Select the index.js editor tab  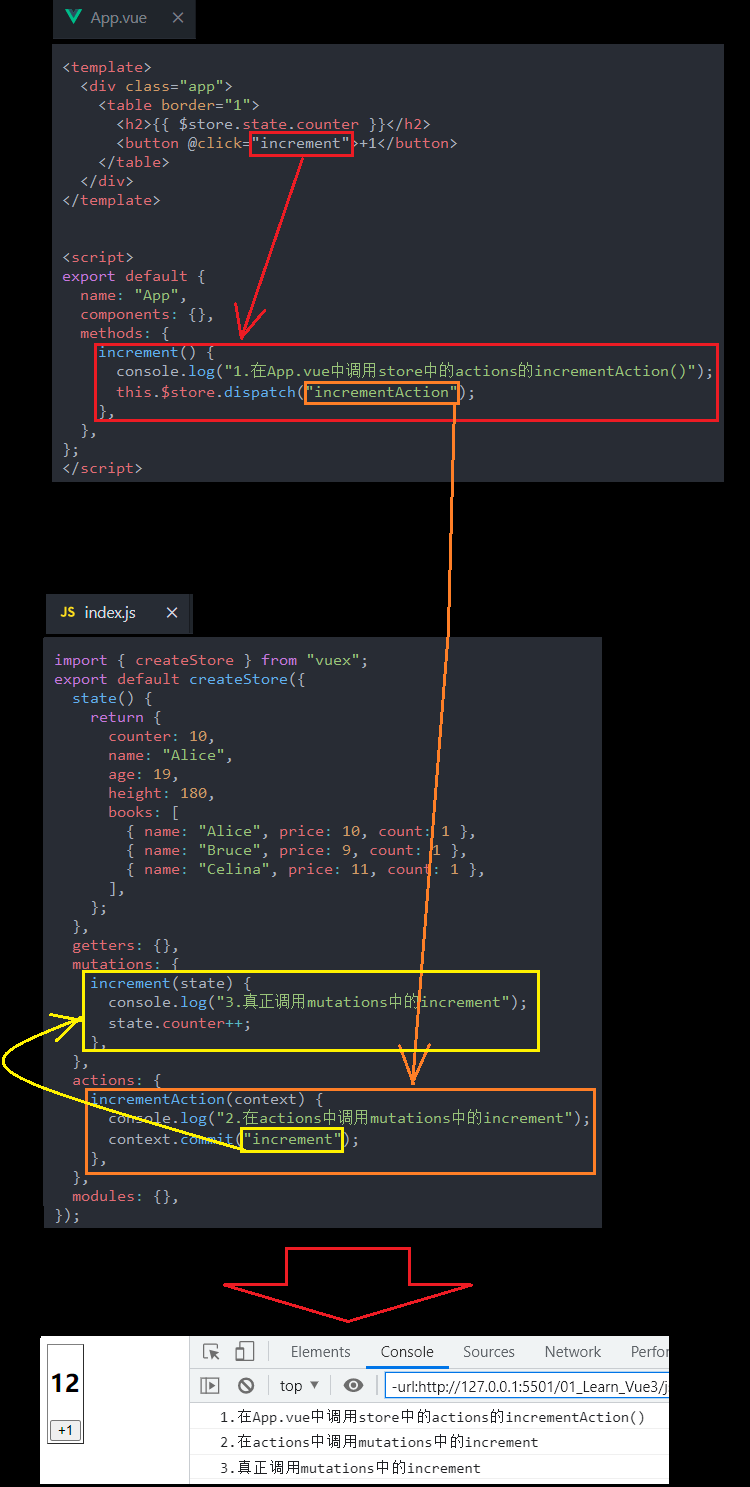pos(119,613)
